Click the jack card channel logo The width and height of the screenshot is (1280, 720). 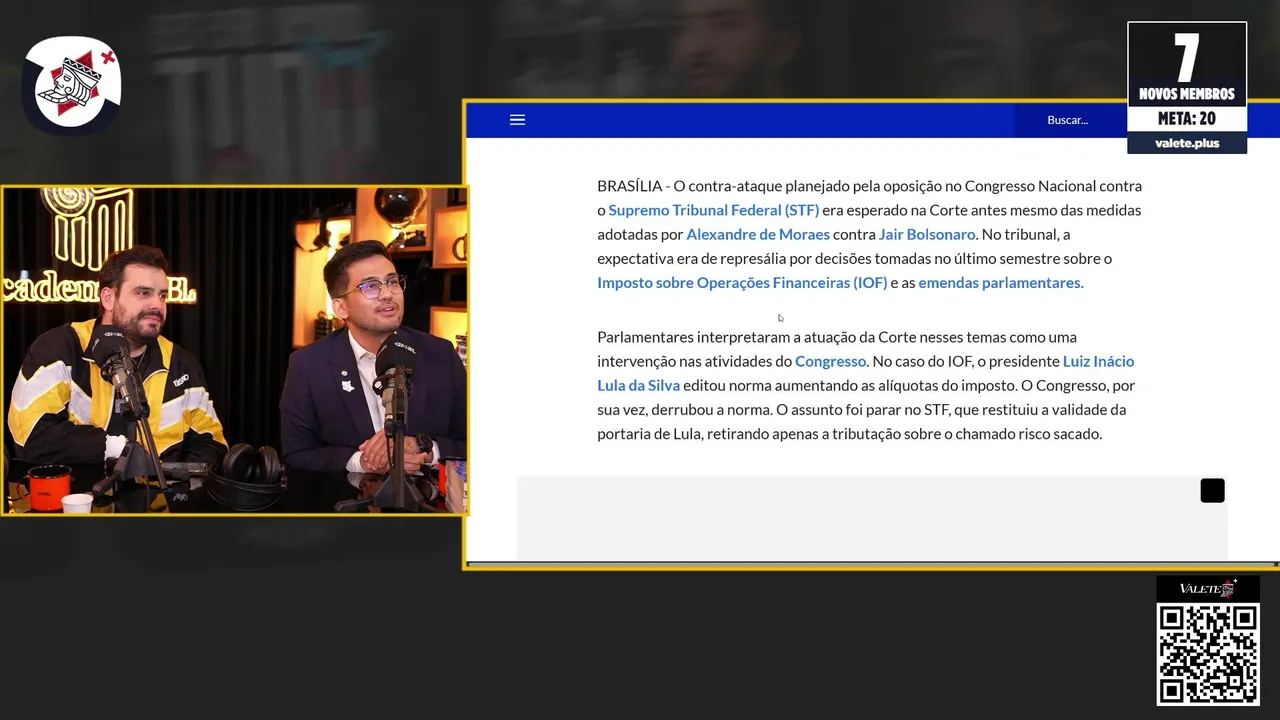(x=72, y=86)
